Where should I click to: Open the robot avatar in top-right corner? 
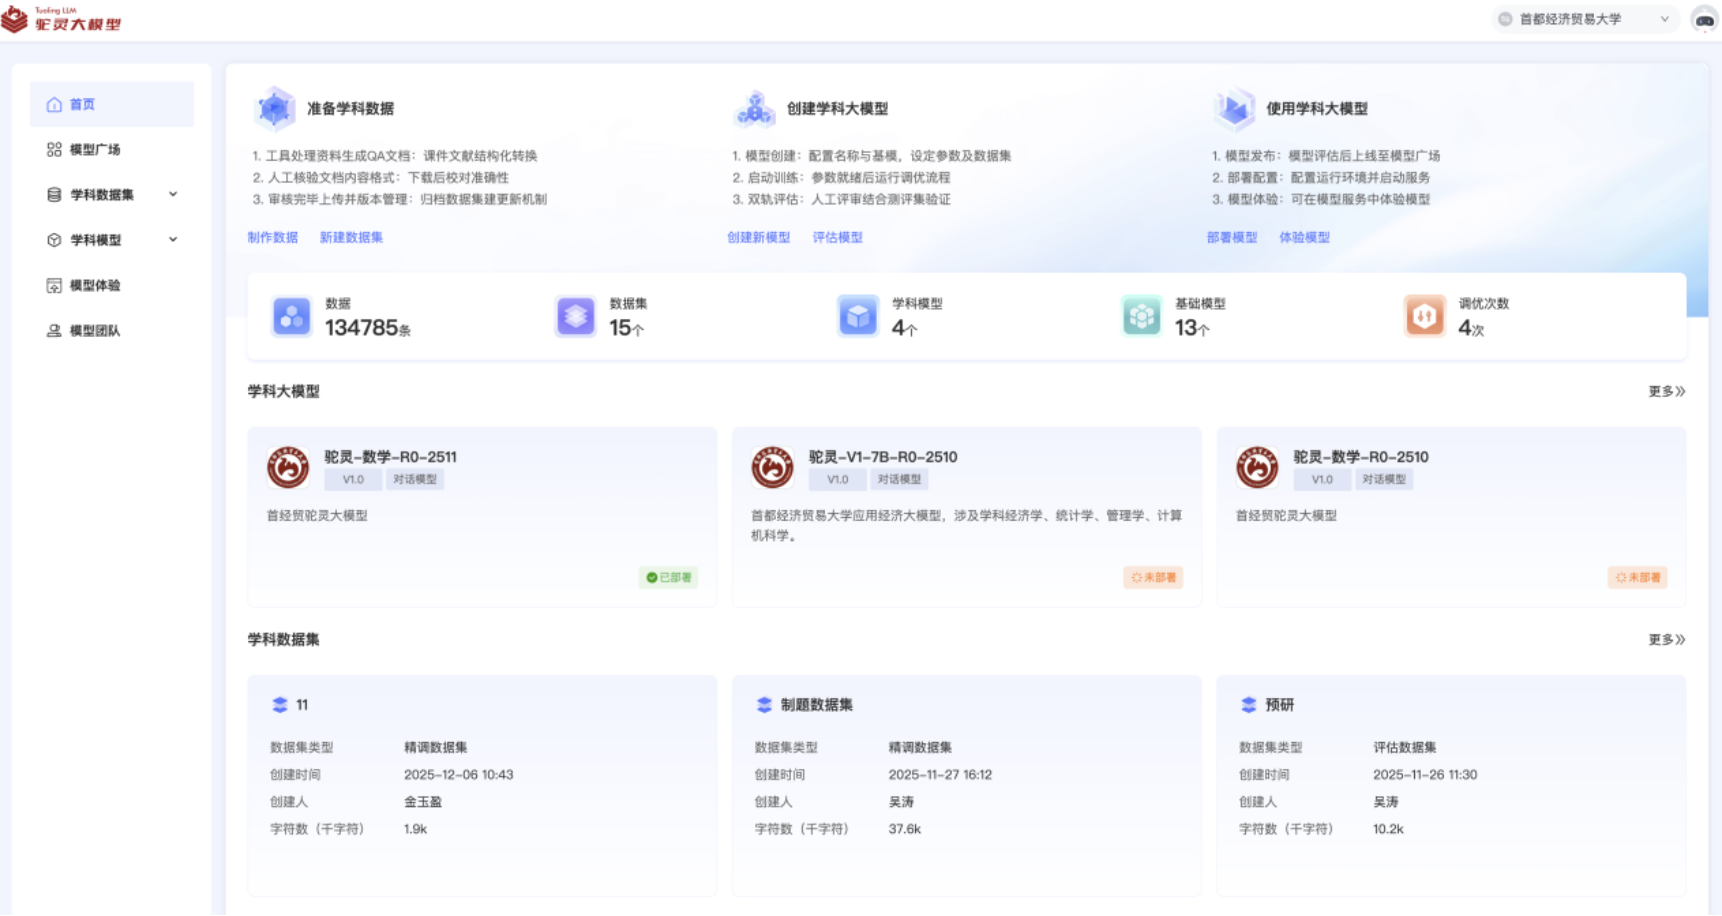pos(1703,19)
